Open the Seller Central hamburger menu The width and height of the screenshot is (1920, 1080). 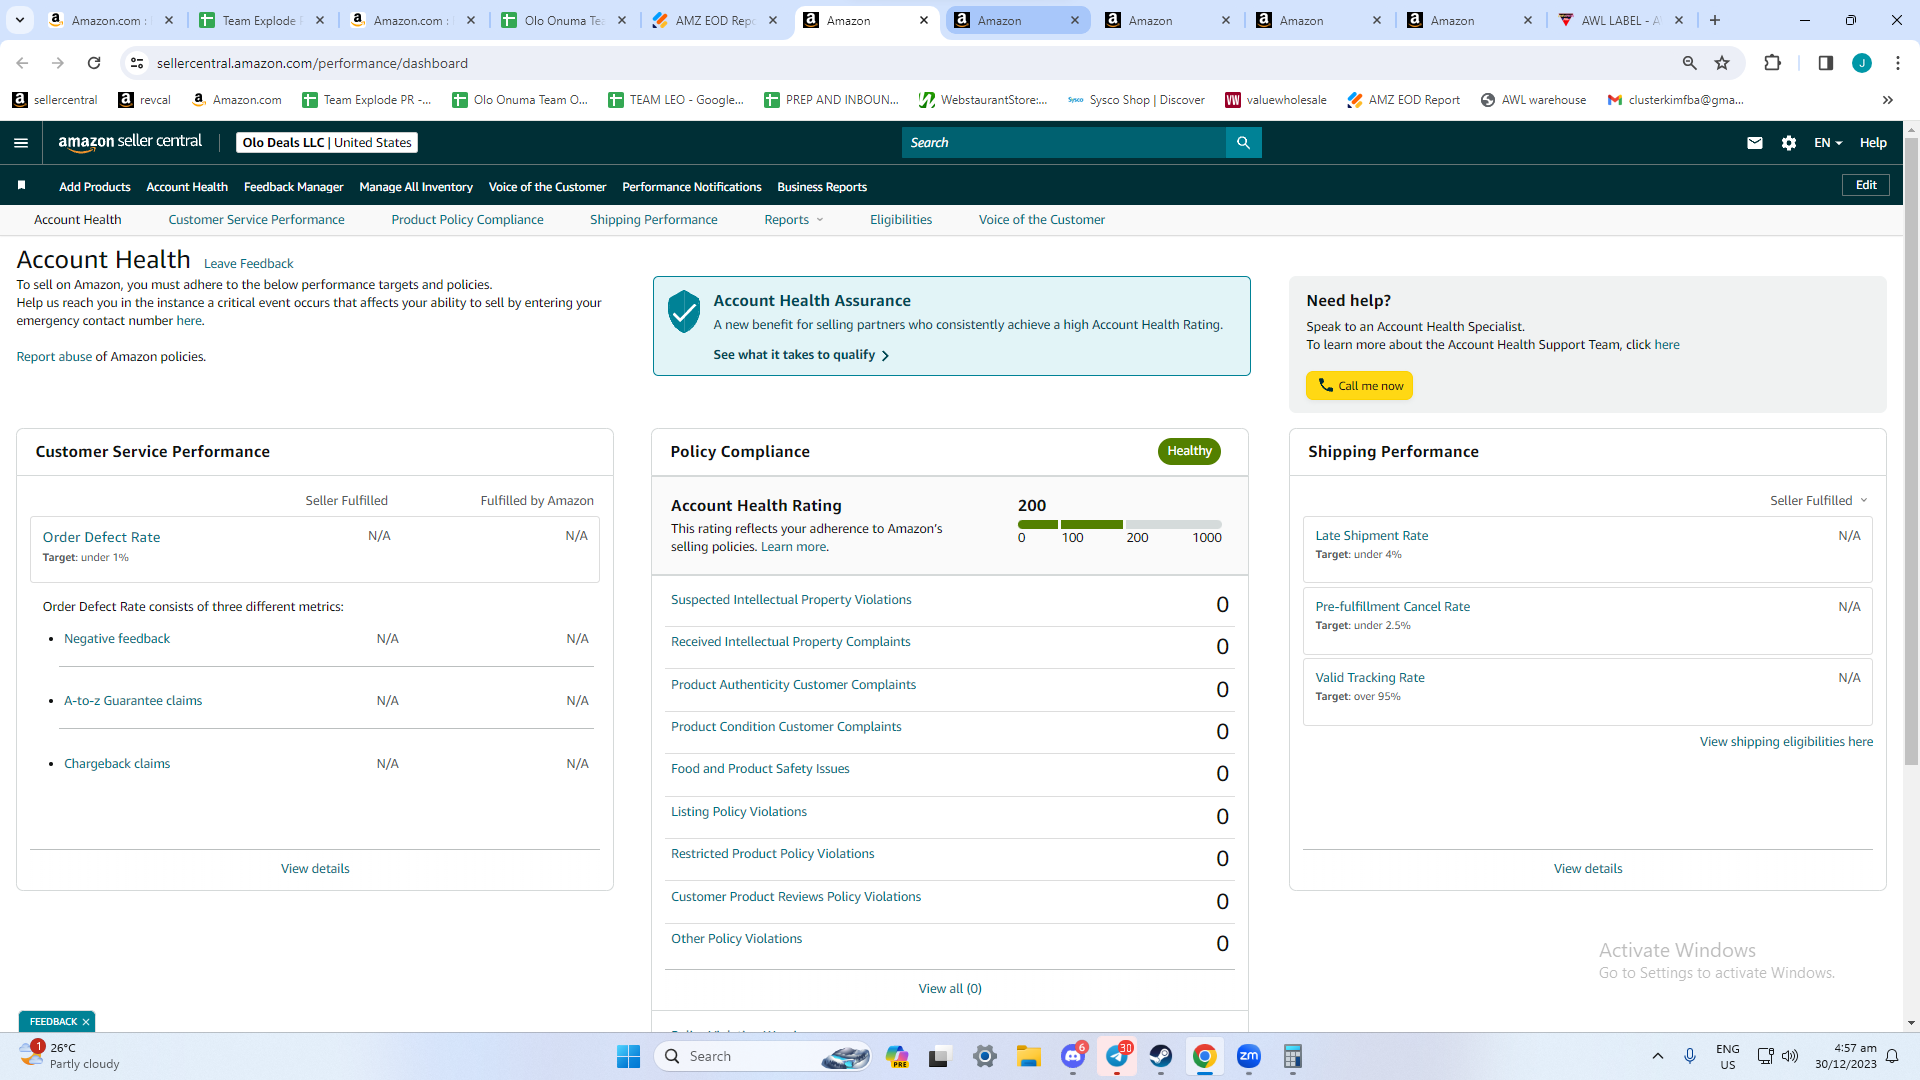click(x=21, y=143)
